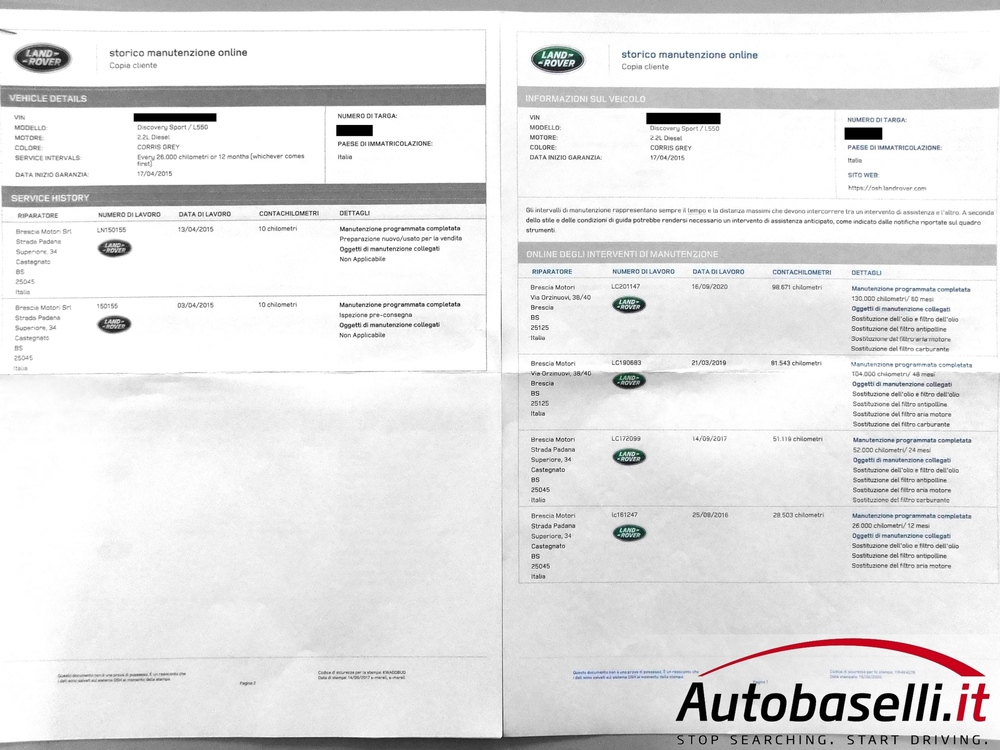Viewport: 1000px width, 750px height.
Task: Select the job number 'LC190683'
Action: 626,362
